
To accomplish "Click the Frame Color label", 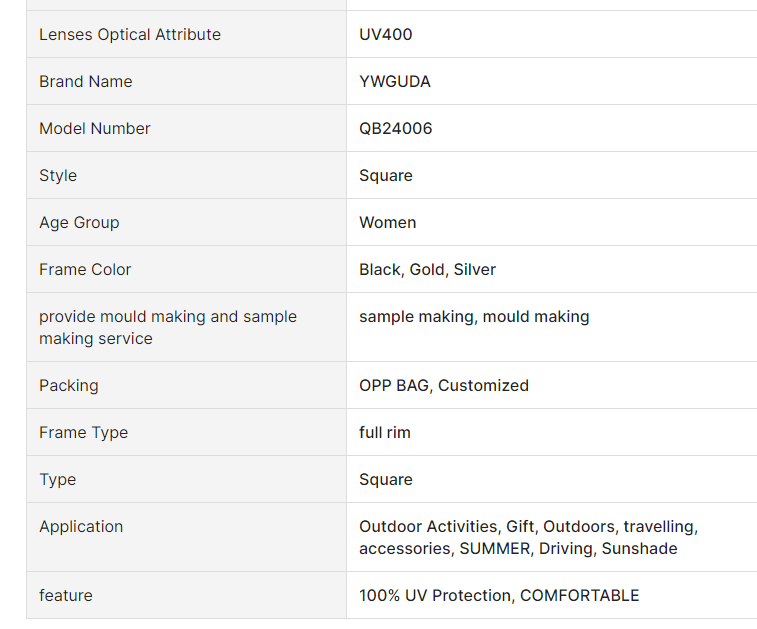I will click(85, 270).
